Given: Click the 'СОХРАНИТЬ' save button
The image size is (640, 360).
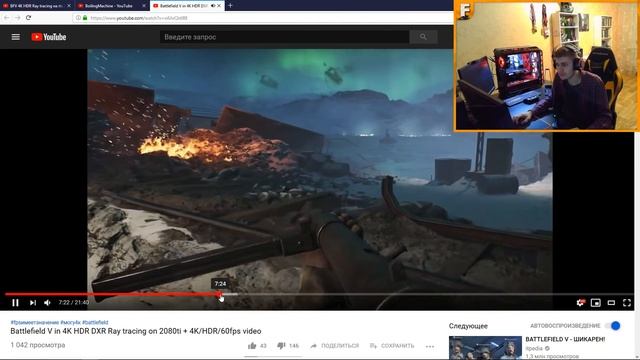Looking at the screenshot, I should [x=392, y=346].
